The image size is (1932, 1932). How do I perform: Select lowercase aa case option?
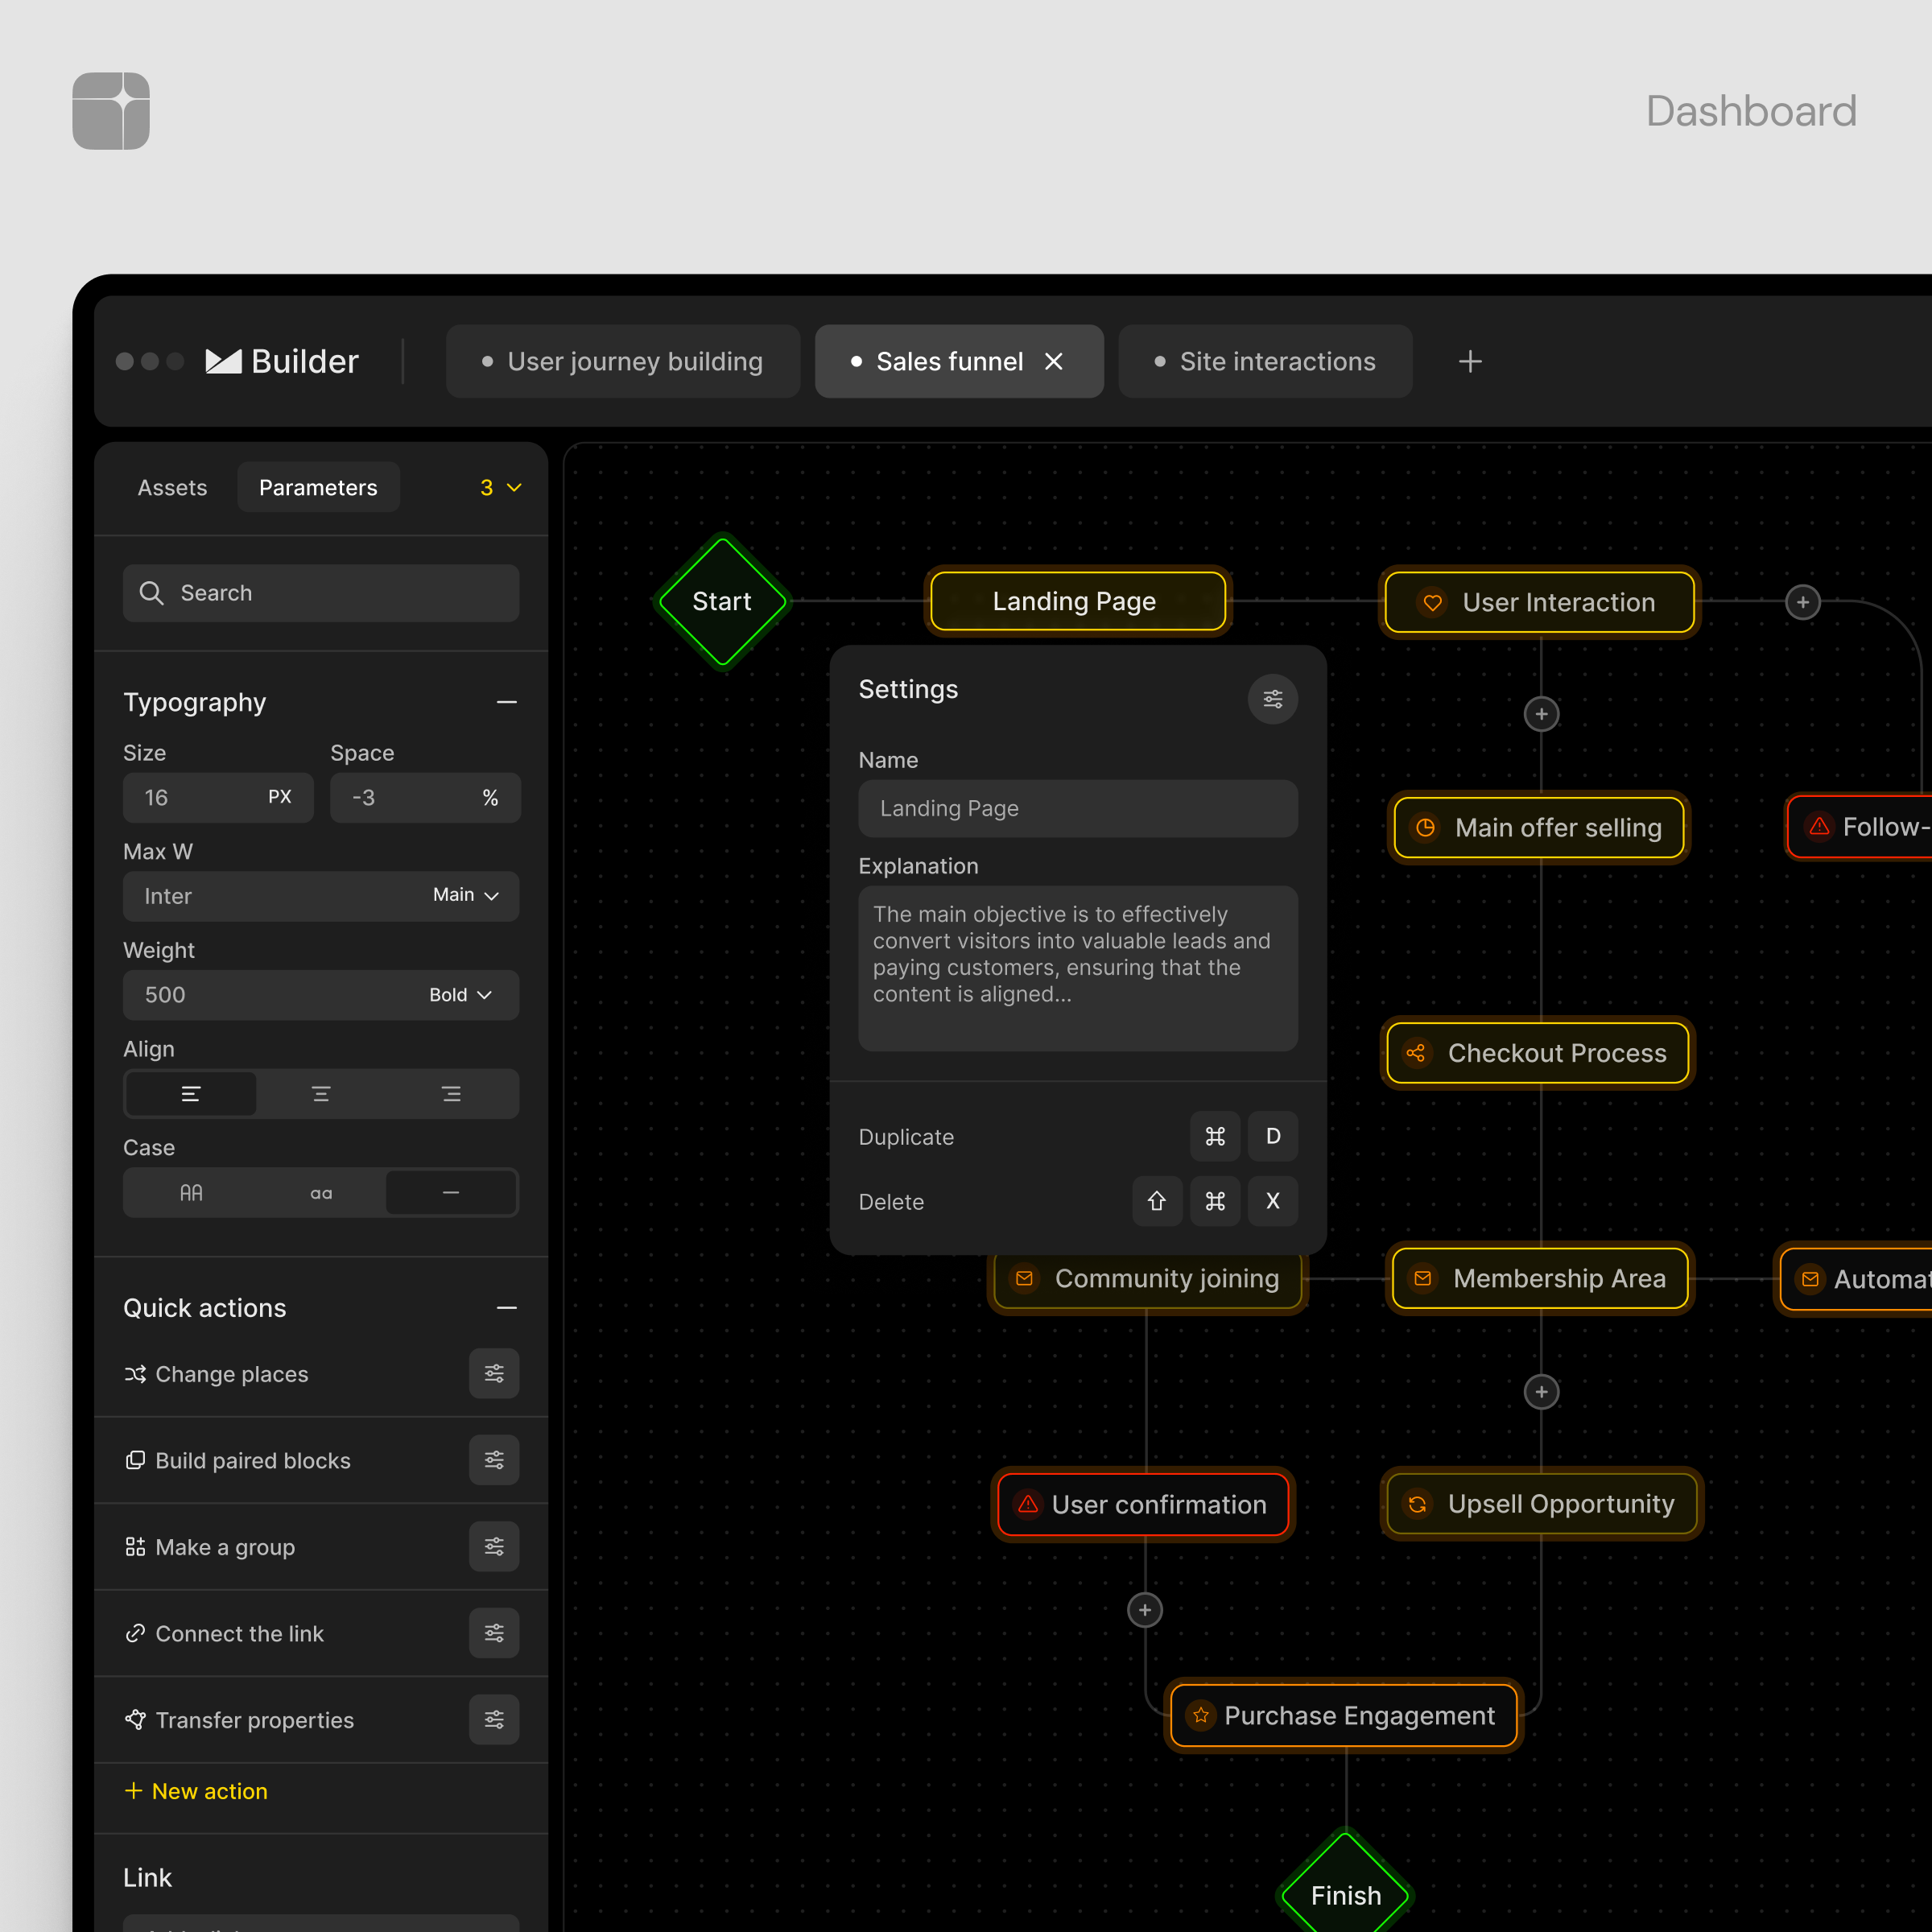(x=320, y=1192)
